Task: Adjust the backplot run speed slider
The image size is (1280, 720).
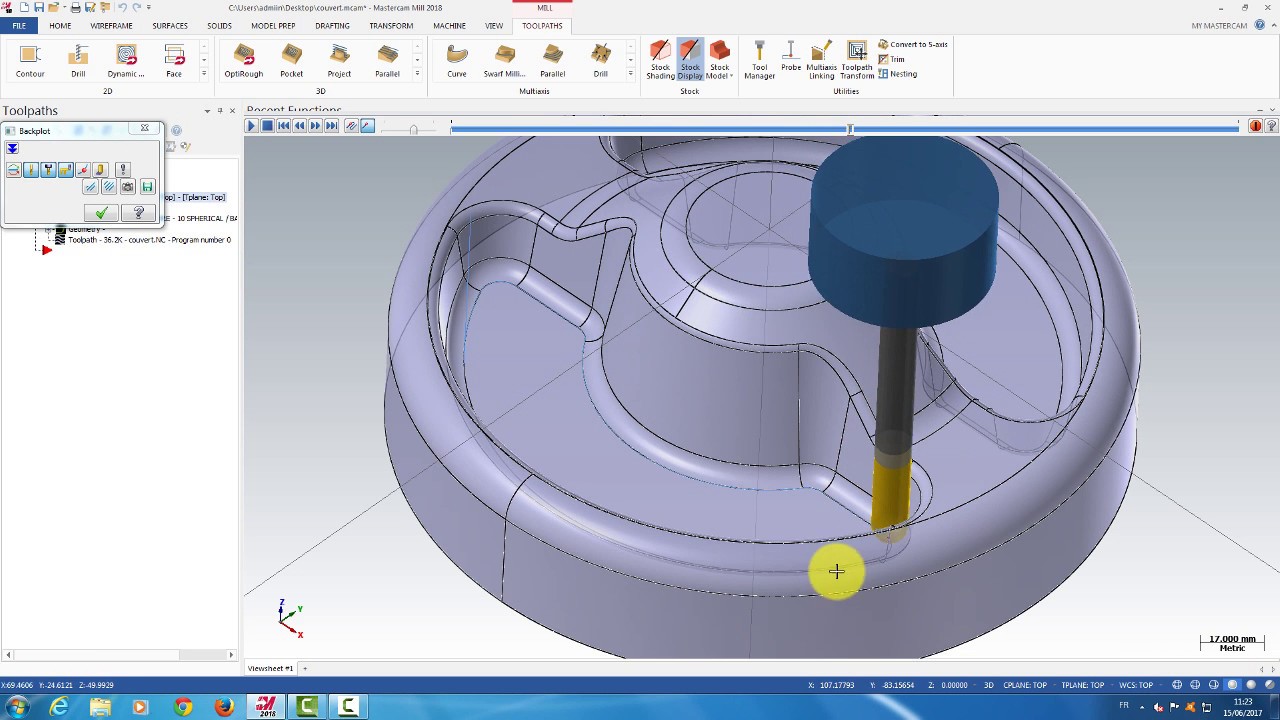Action: pos(413,129)
